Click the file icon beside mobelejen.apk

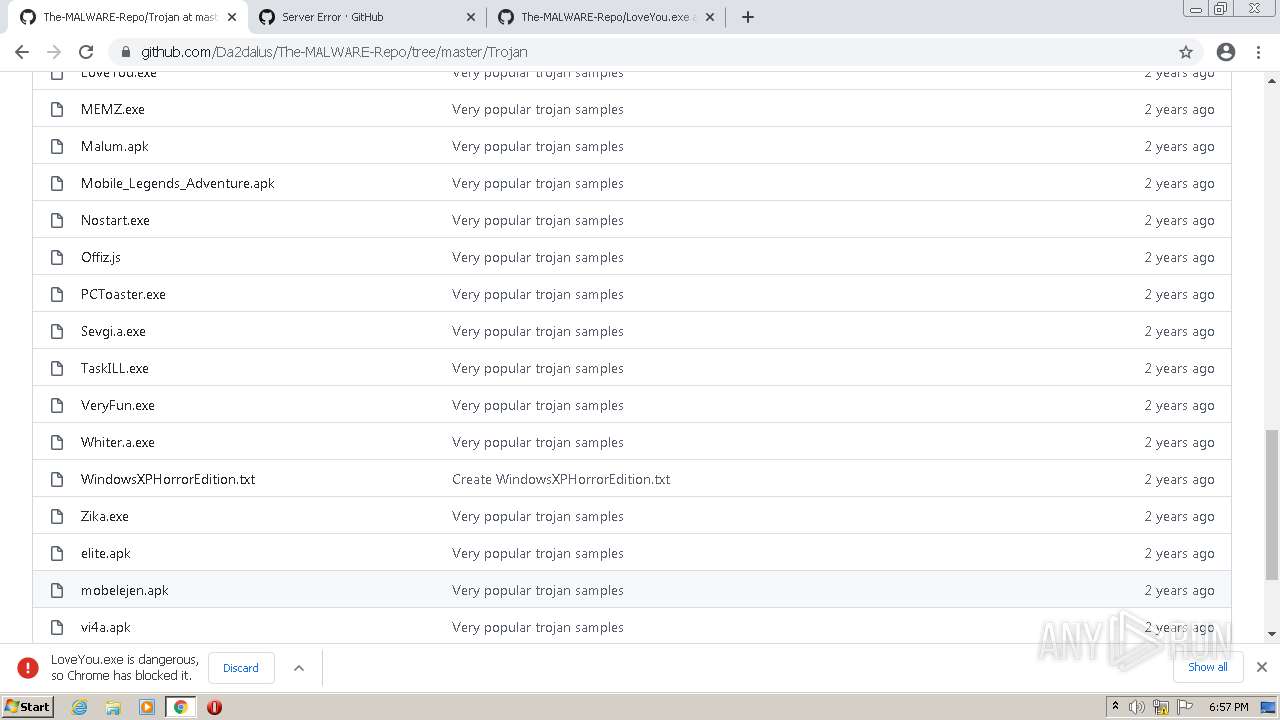(57, 590)
